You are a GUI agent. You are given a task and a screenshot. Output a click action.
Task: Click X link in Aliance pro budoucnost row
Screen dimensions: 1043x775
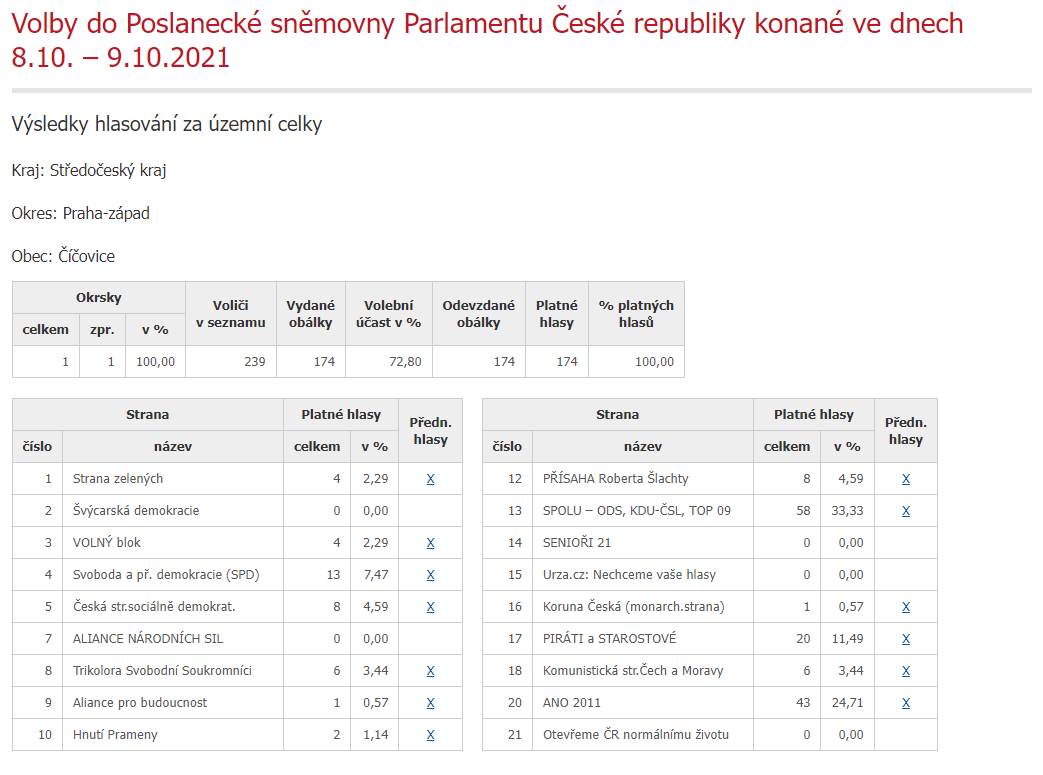click(430, 703)
